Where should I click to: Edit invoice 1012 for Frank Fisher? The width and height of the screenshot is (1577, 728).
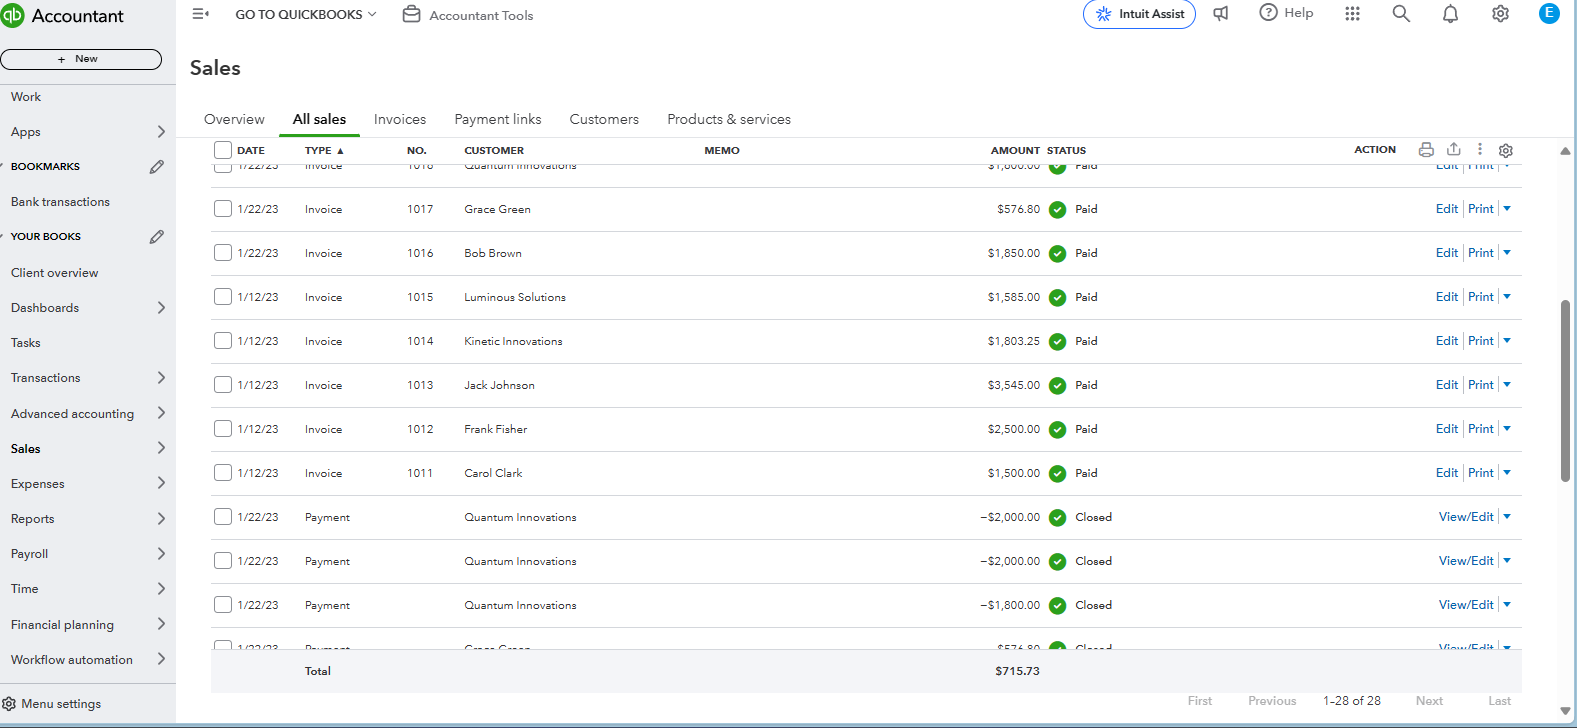(1447, 429)
